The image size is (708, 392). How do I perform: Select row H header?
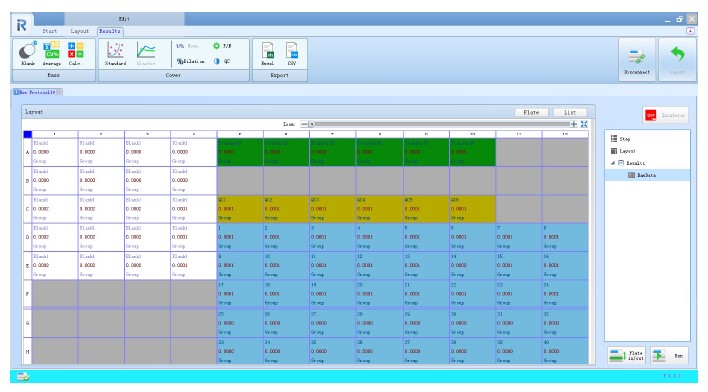coord(28,351)
